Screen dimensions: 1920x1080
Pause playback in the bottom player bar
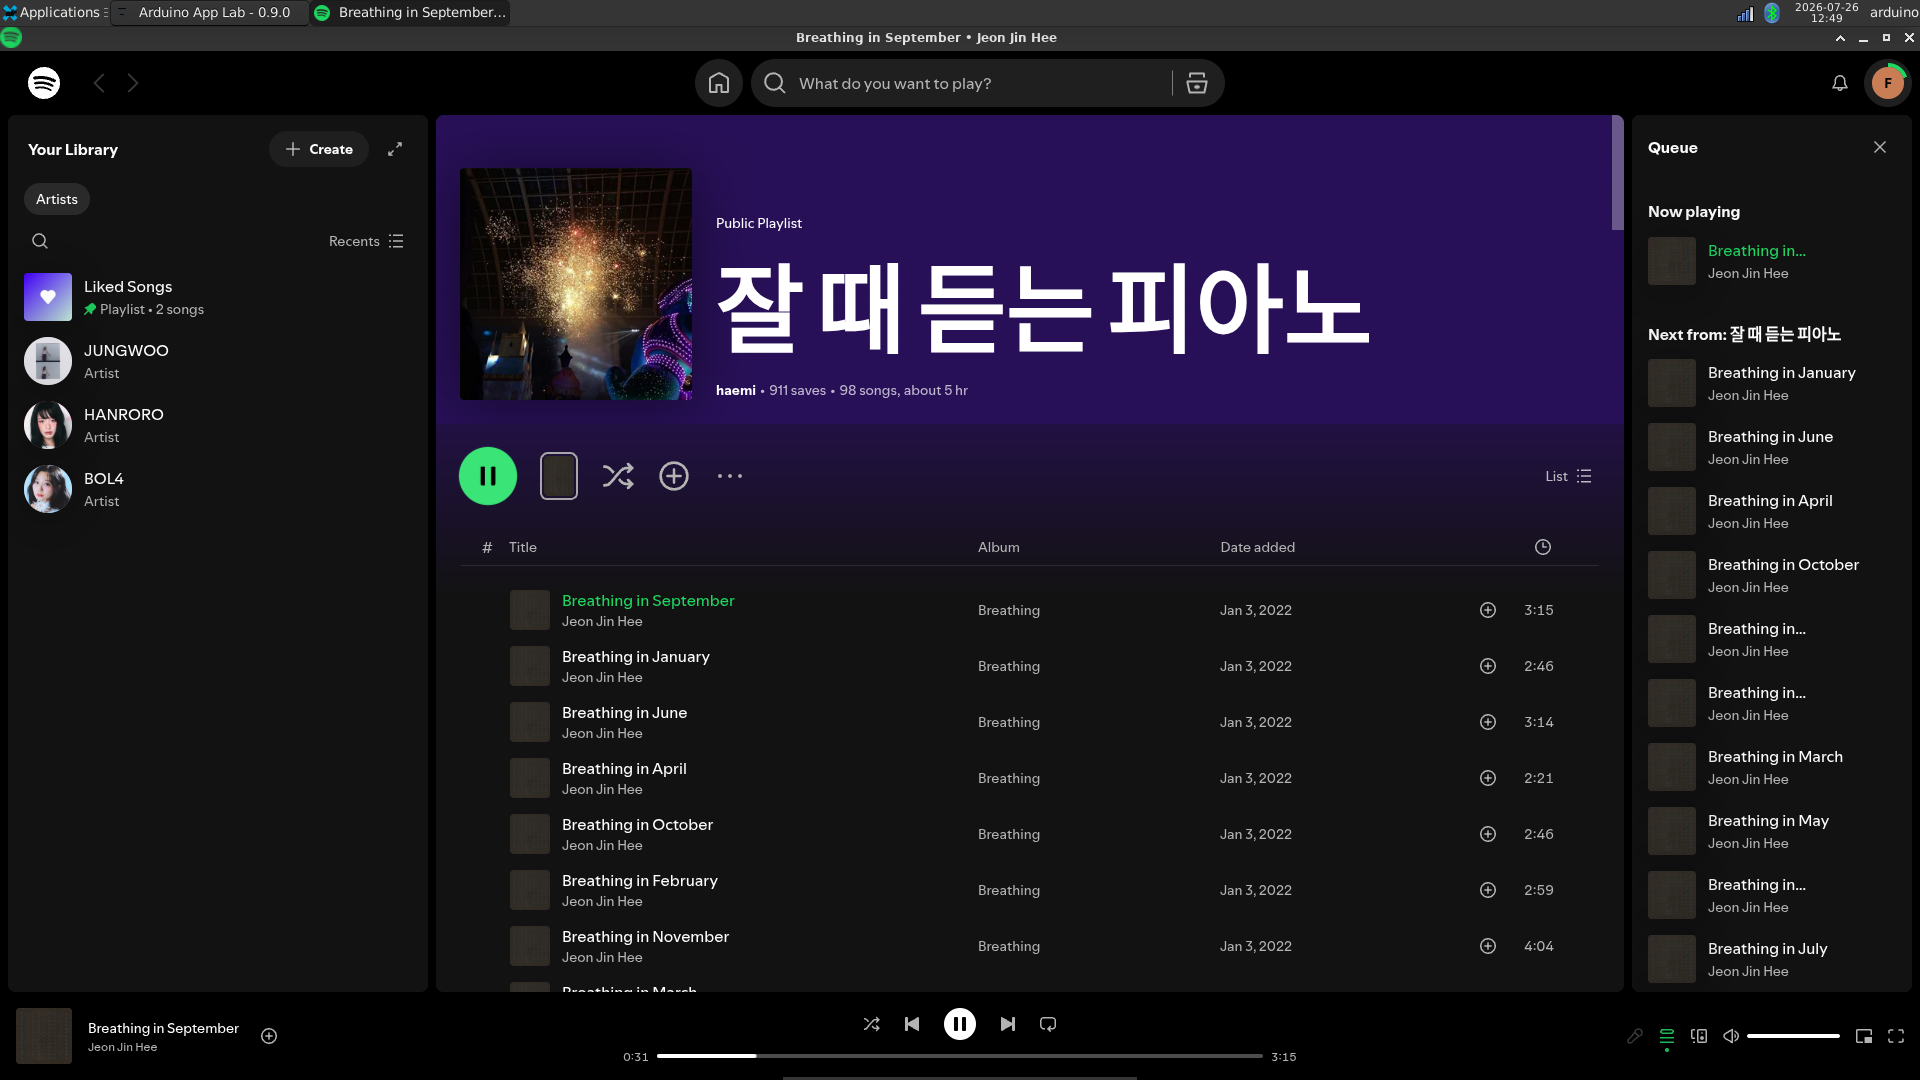pos(960,1024)
